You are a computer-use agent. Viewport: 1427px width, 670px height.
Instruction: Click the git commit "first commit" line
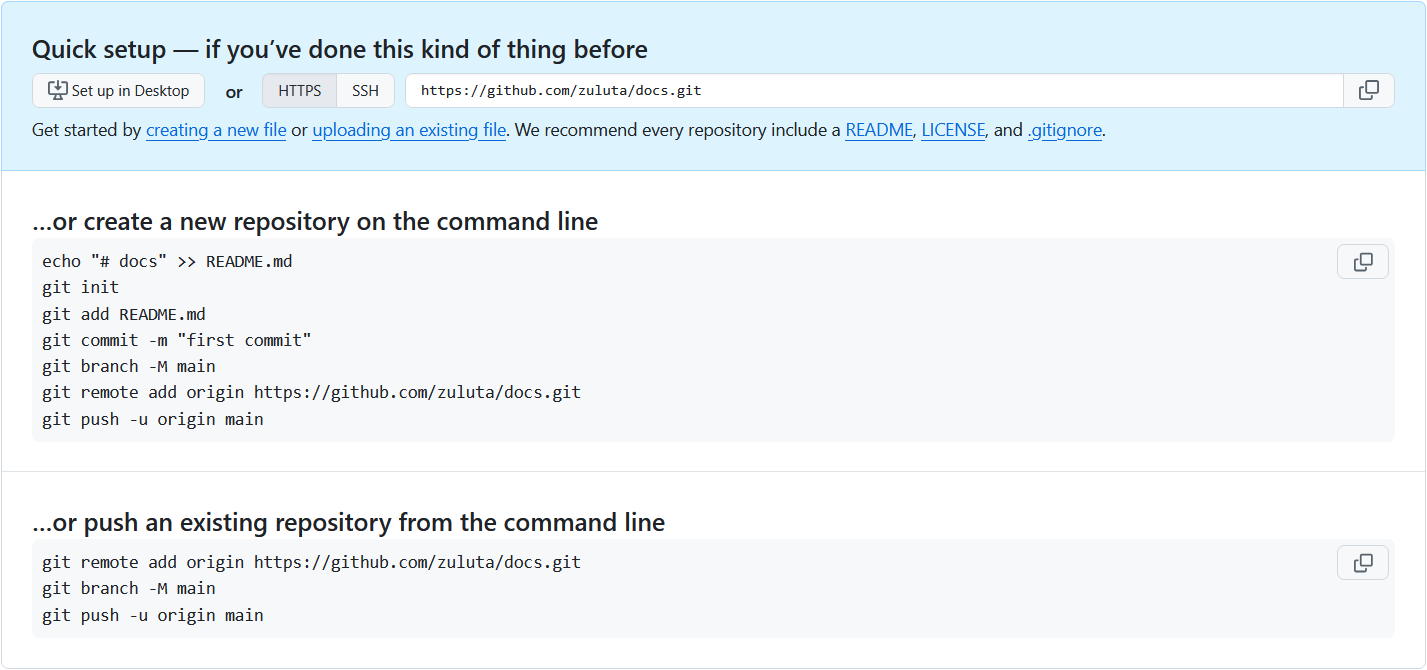tap(177, 340)
